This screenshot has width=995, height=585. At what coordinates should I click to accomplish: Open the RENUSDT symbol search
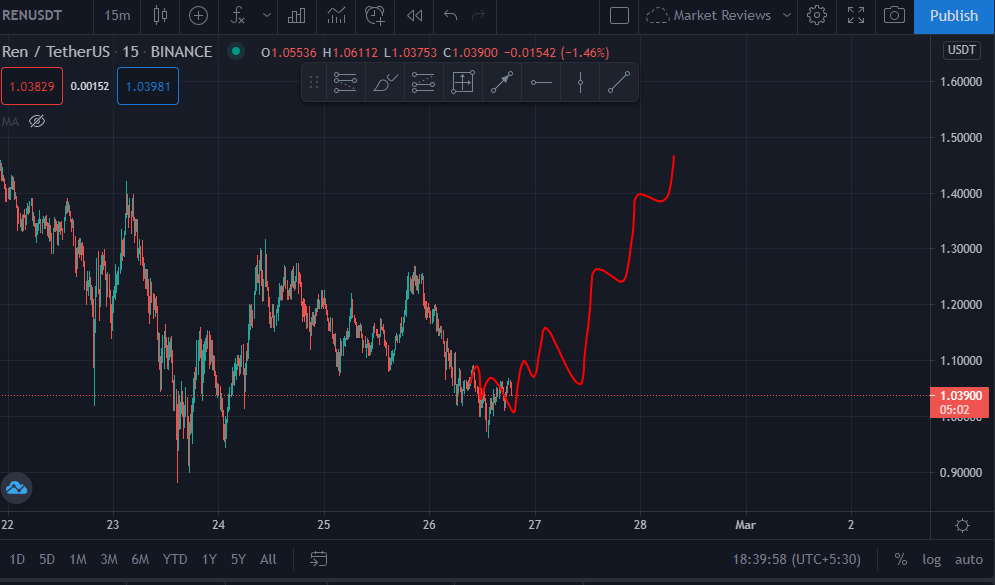click(x=32, y=15)
